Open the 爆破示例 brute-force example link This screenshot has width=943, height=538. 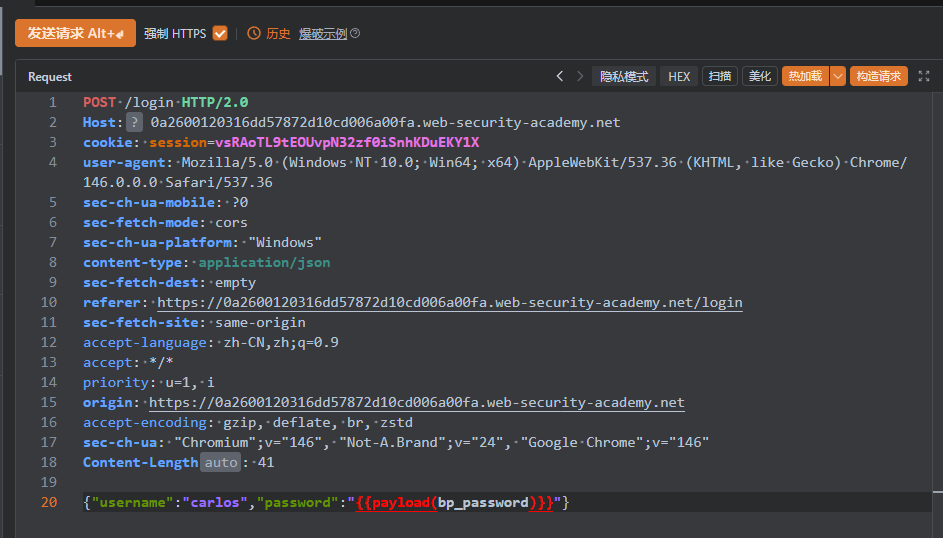pyautogui.click(x=321, y=34)
